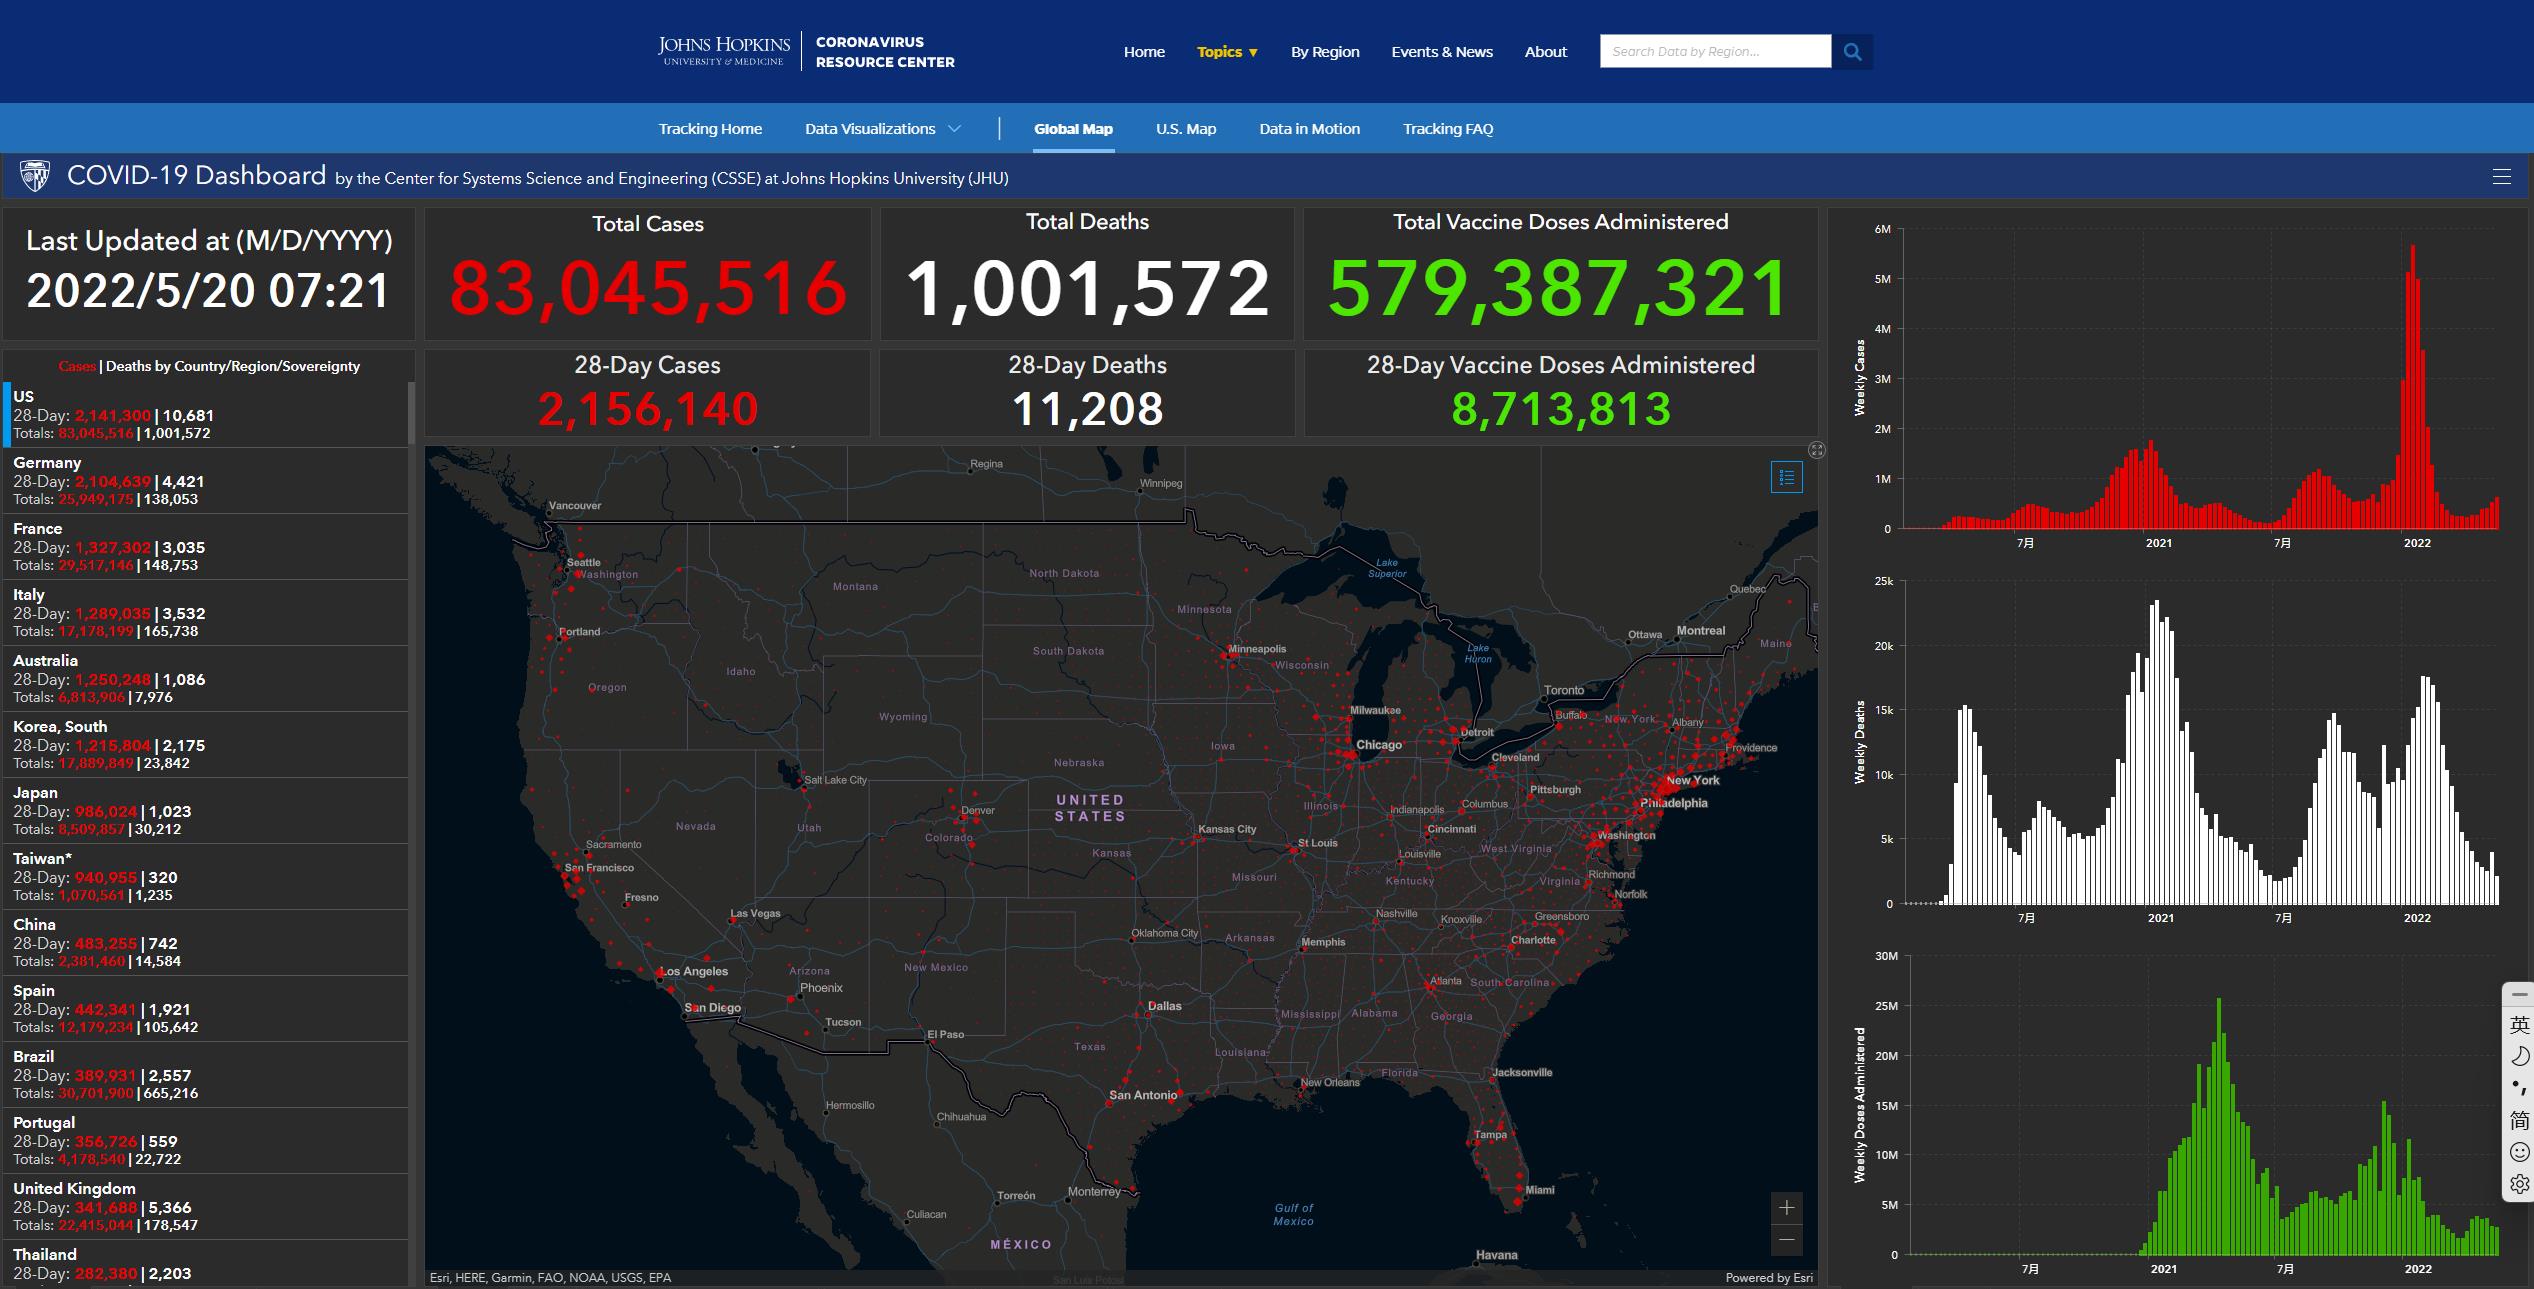Open the dashboard hamburger menu
Viewport: 2534px width, 1289px height.
coord(2501,177)
